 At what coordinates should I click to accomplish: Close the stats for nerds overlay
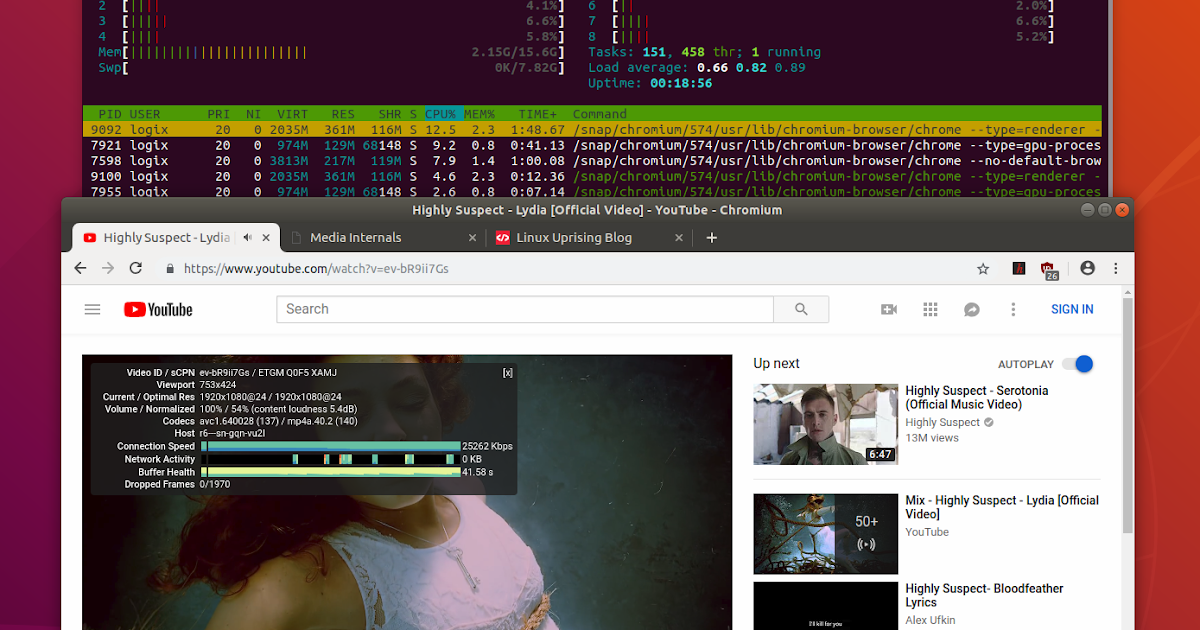(x=507, y=373)
